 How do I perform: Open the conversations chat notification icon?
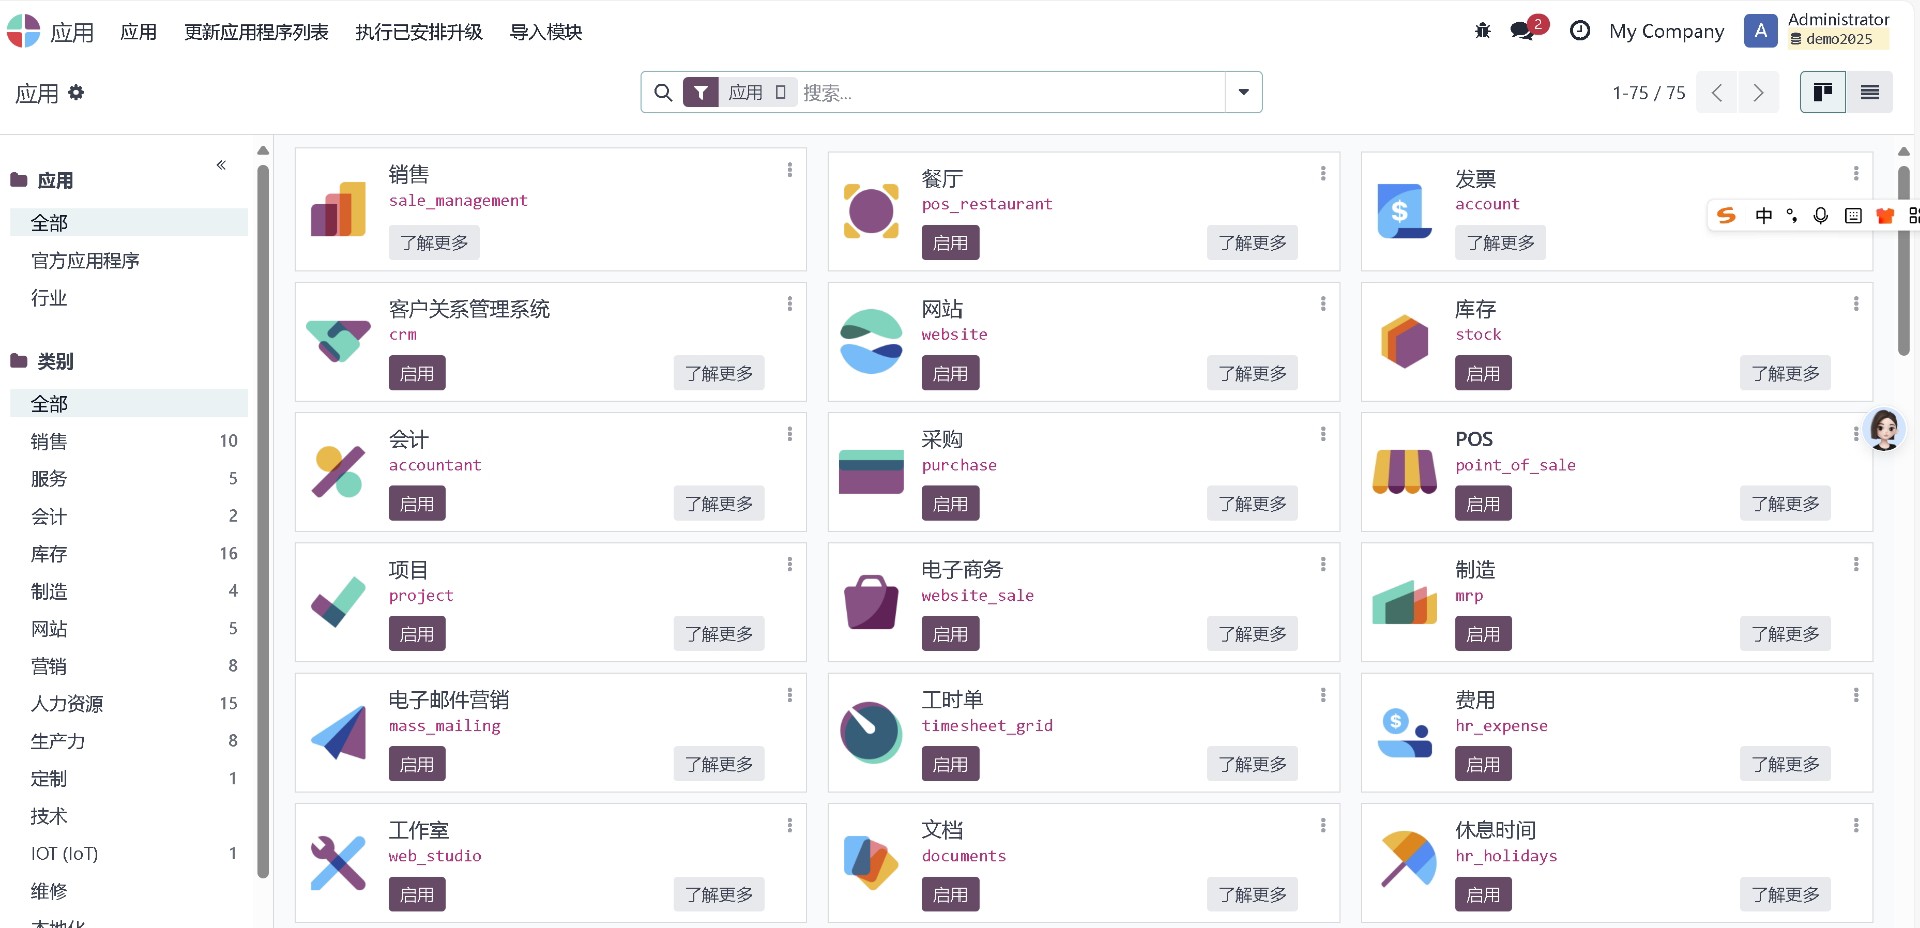(x=1523, y=31)
